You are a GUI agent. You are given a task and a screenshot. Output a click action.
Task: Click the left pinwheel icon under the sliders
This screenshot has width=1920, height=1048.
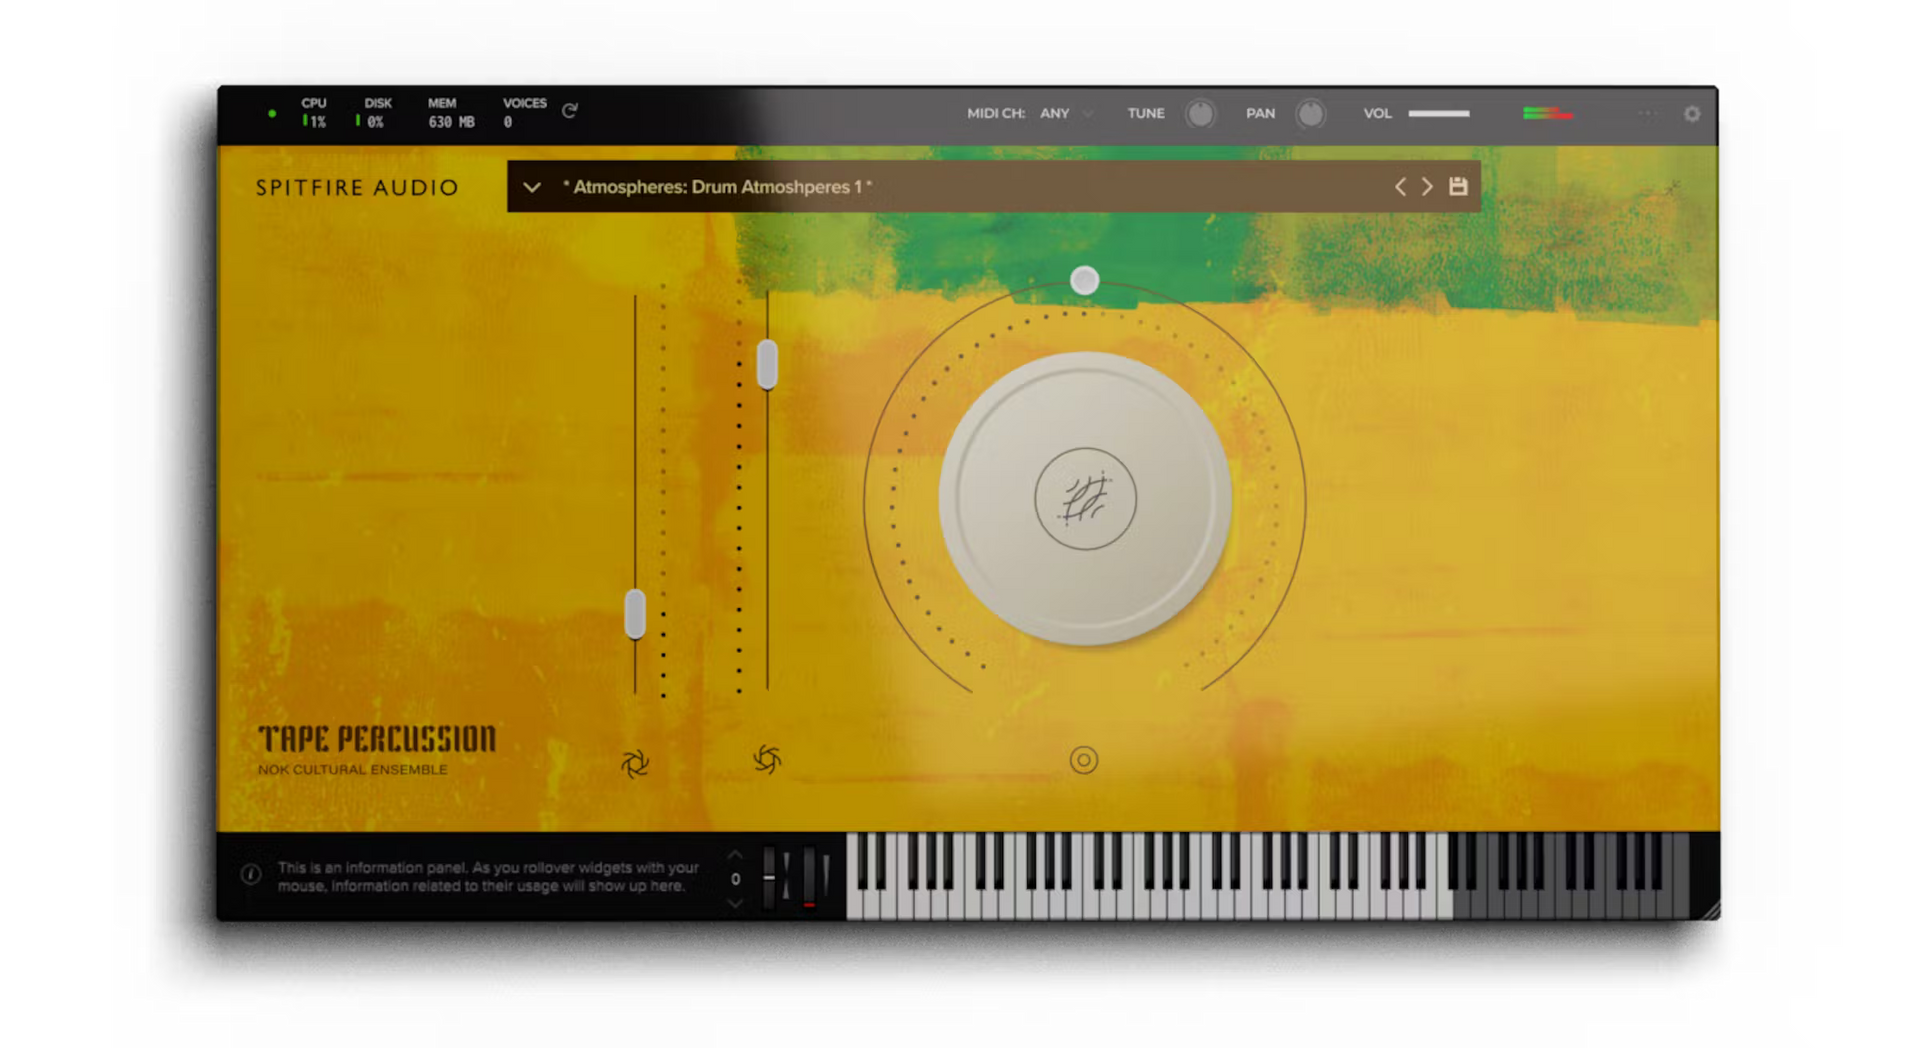[635, 764]
